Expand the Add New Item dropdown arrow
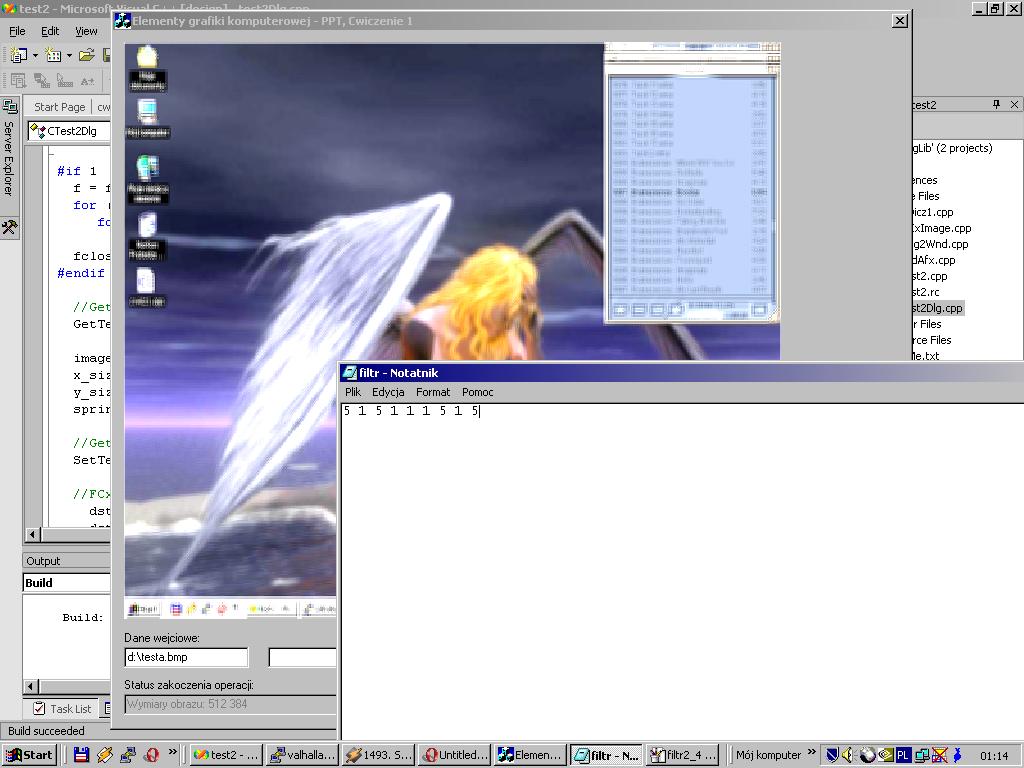This screenshot has width=1024, height=768. pyautogui.click(x=70, y=56)
